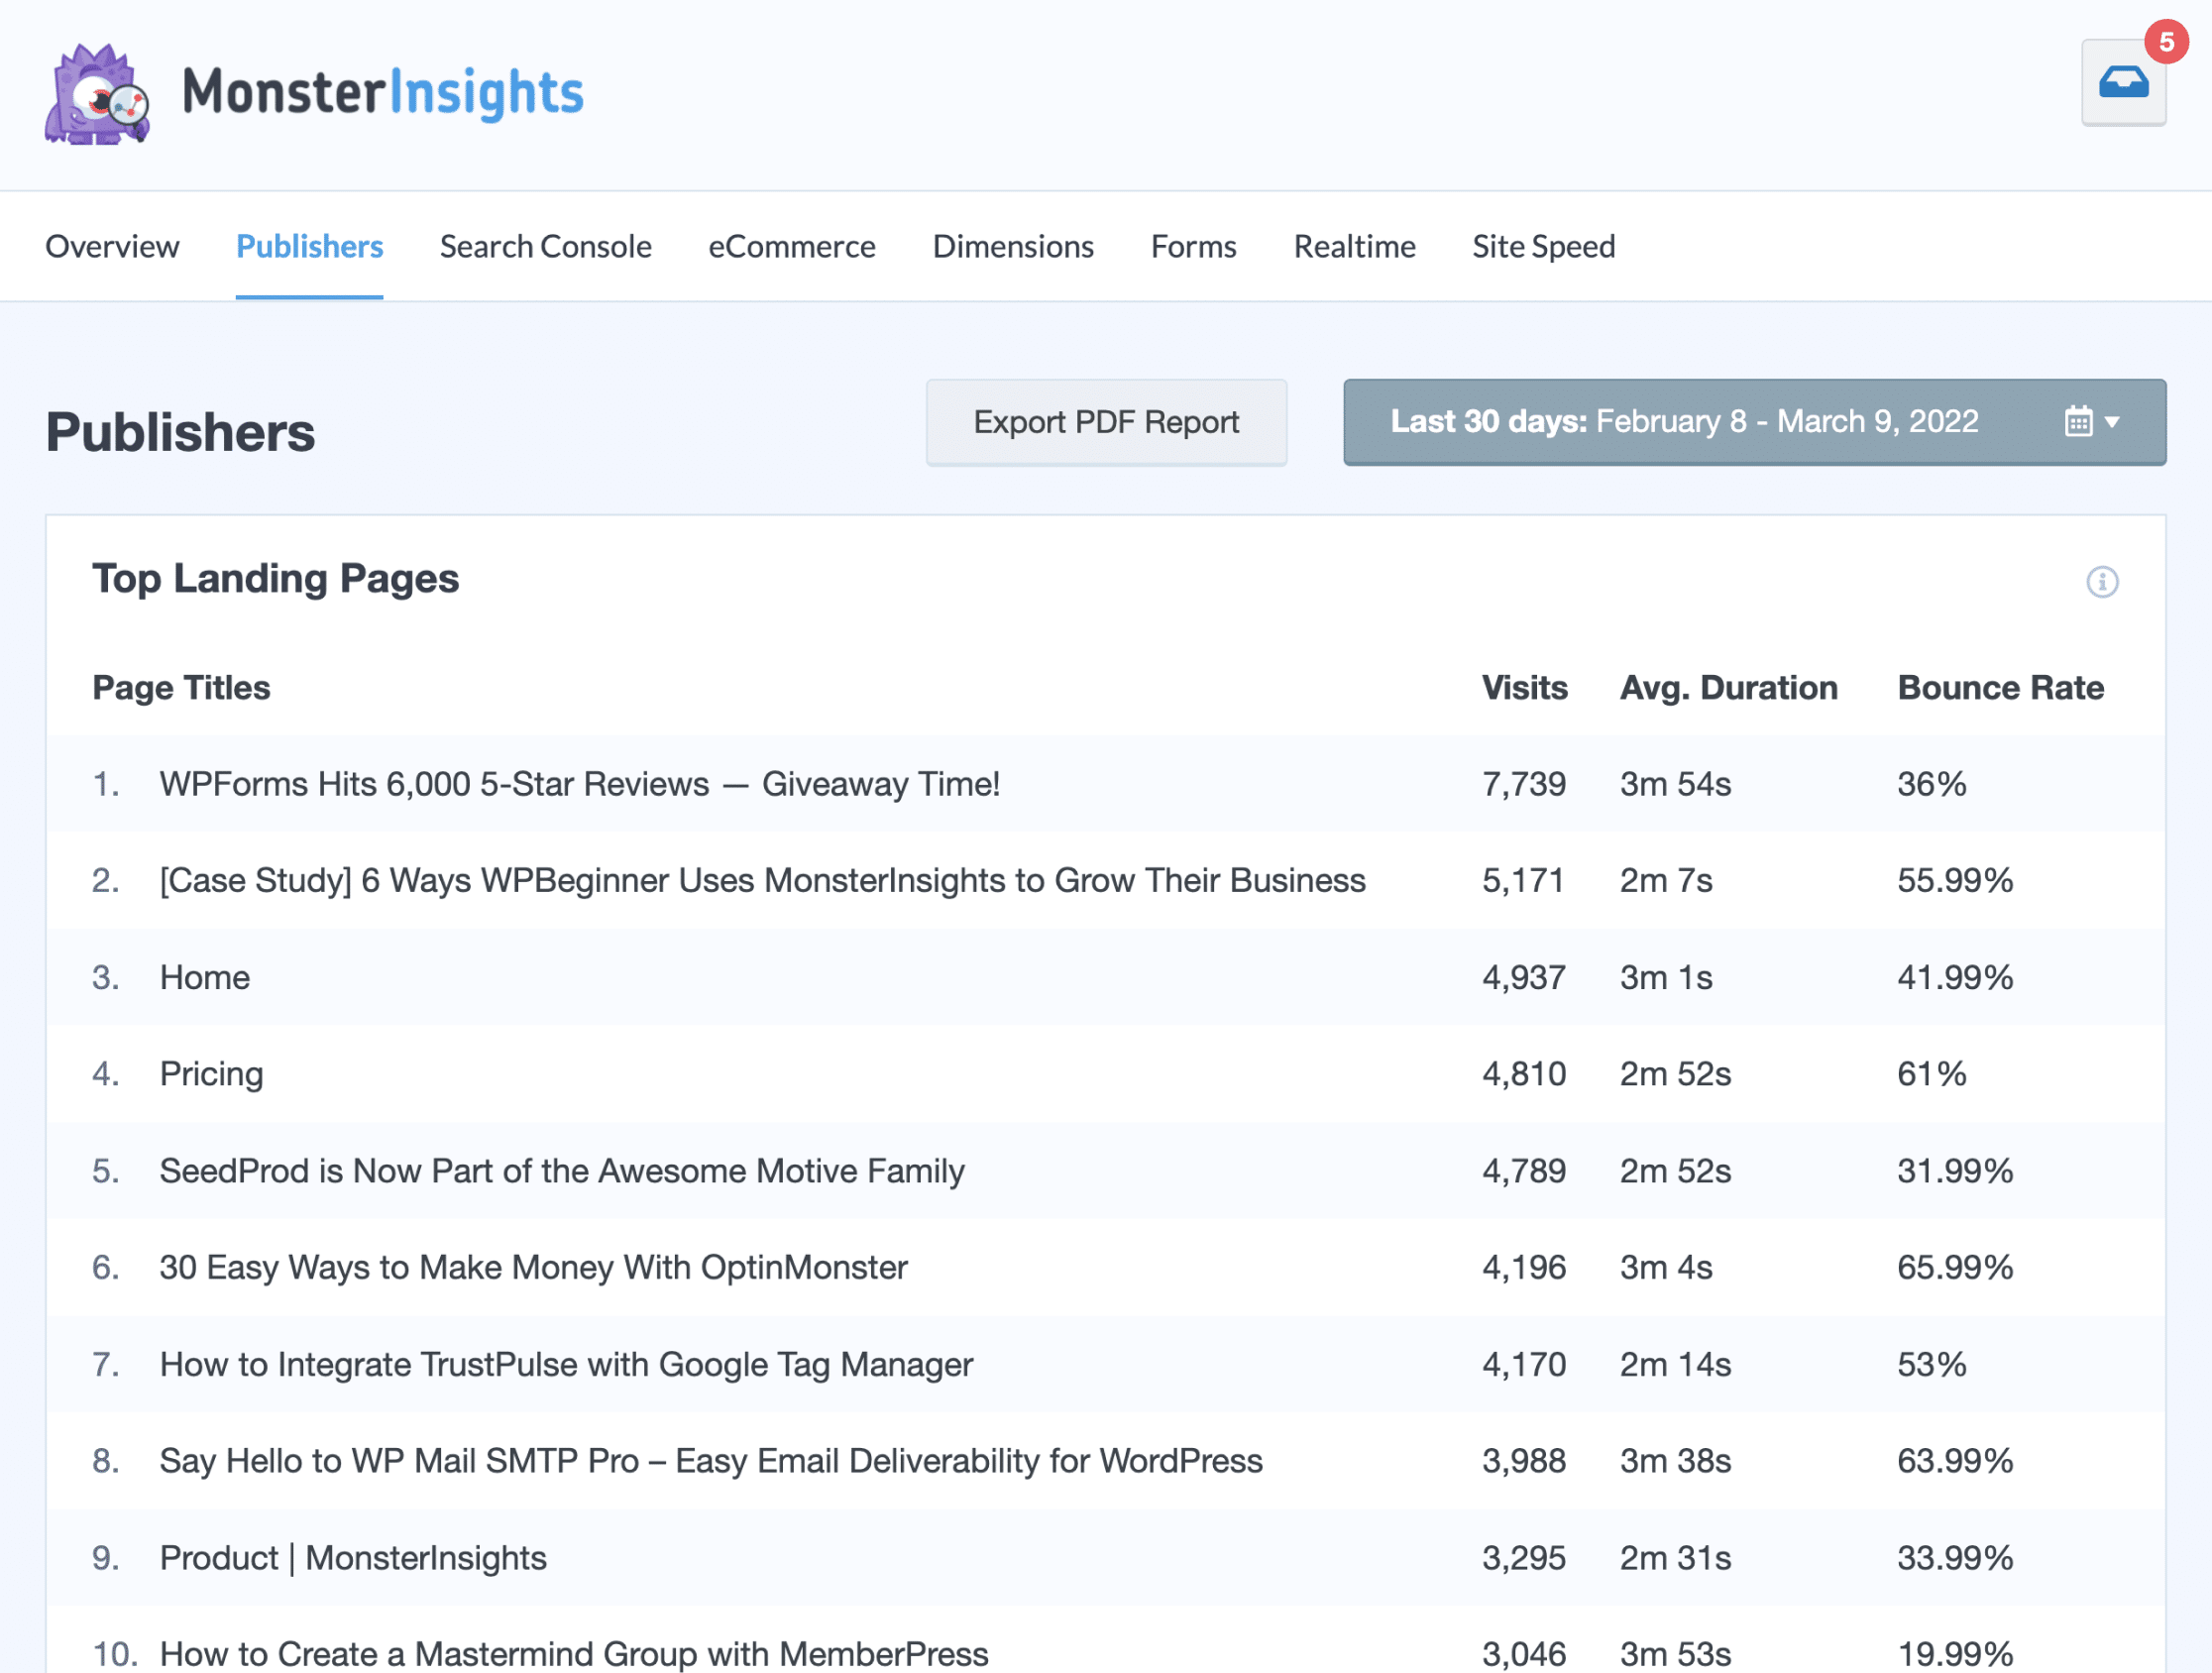The width and height of the screenshot is (2212, 1673).
Task: View the Site Speed tab
Action: [1543, 246]
